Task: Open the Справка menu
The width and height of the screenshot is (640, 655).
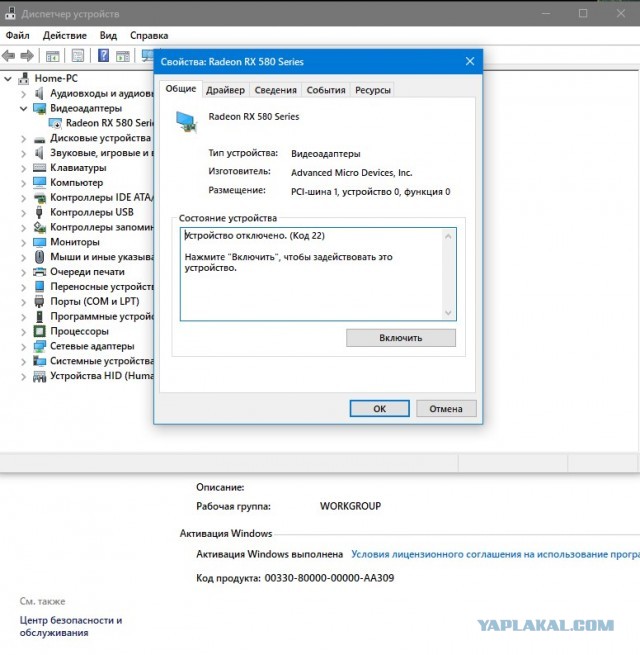Action: 149,36
